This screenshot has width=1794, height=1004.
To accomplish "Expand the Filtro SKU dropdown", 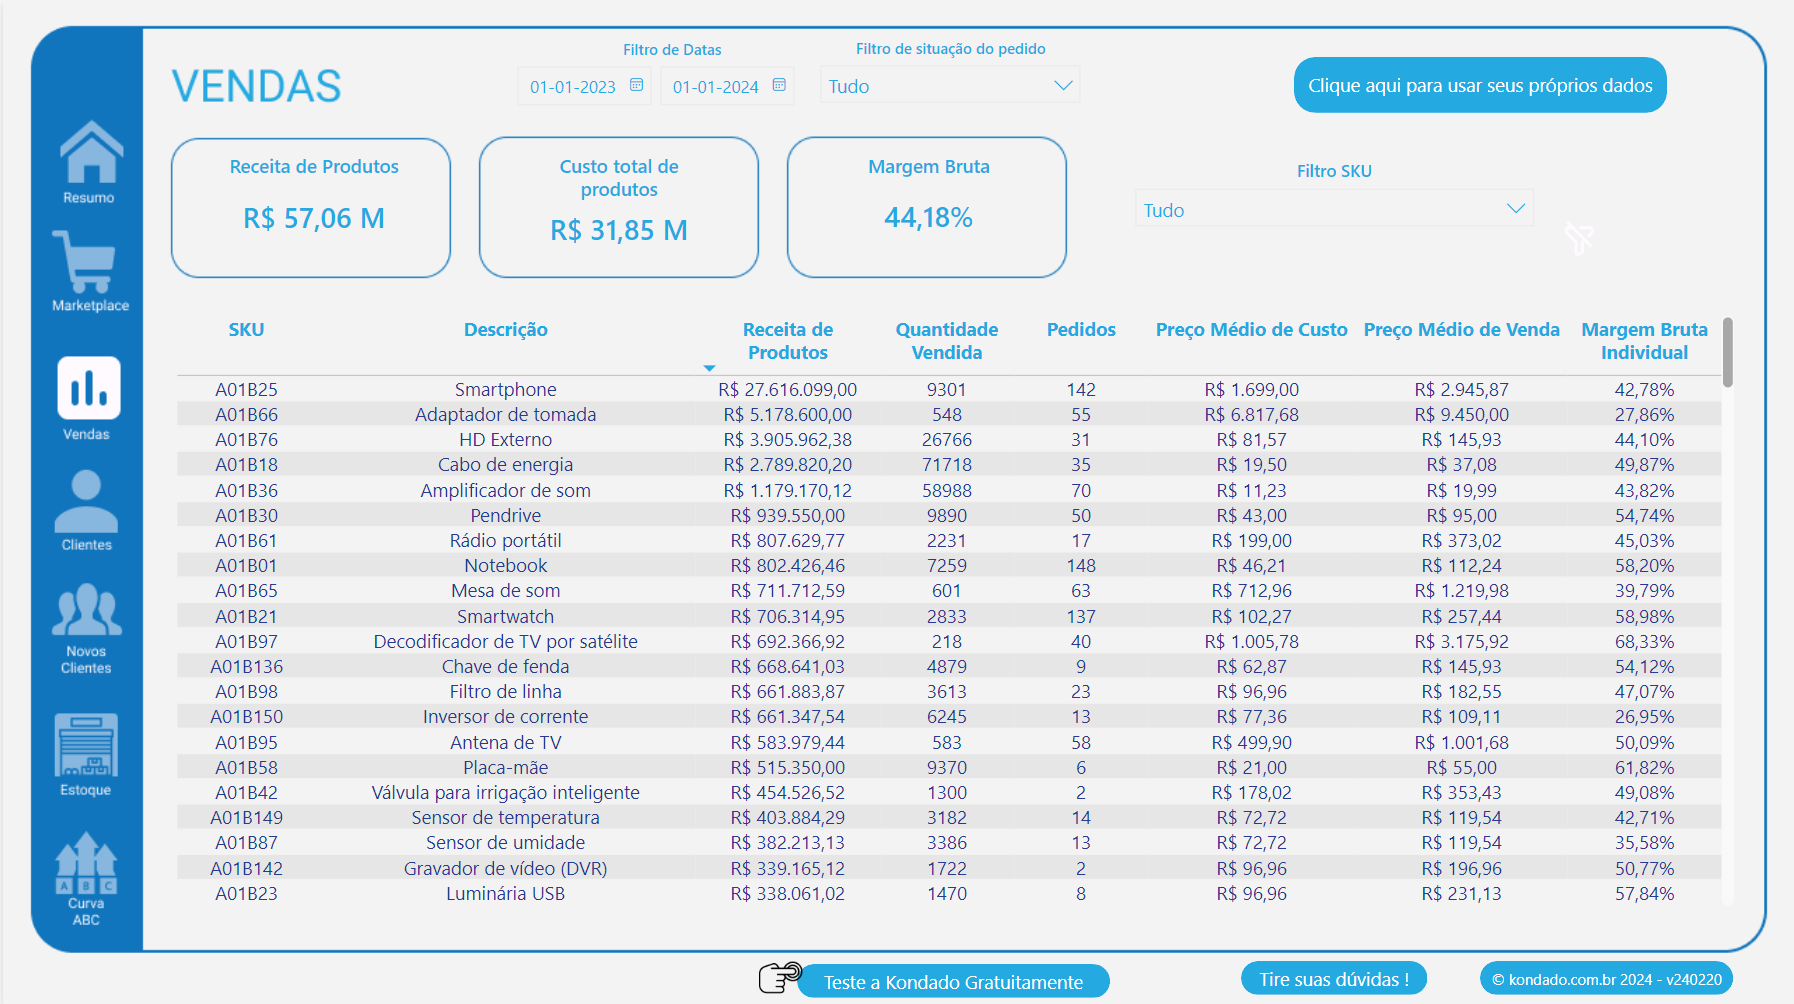I will (1516, 208).
